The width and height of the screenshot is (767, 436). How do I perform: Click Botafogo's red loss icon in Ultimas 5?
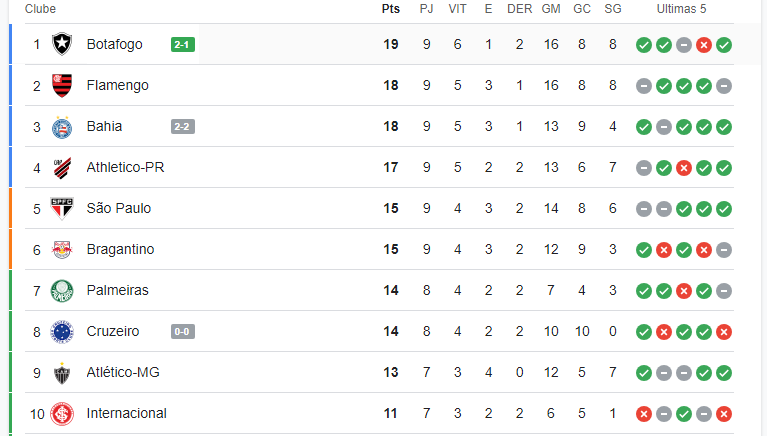704,45
